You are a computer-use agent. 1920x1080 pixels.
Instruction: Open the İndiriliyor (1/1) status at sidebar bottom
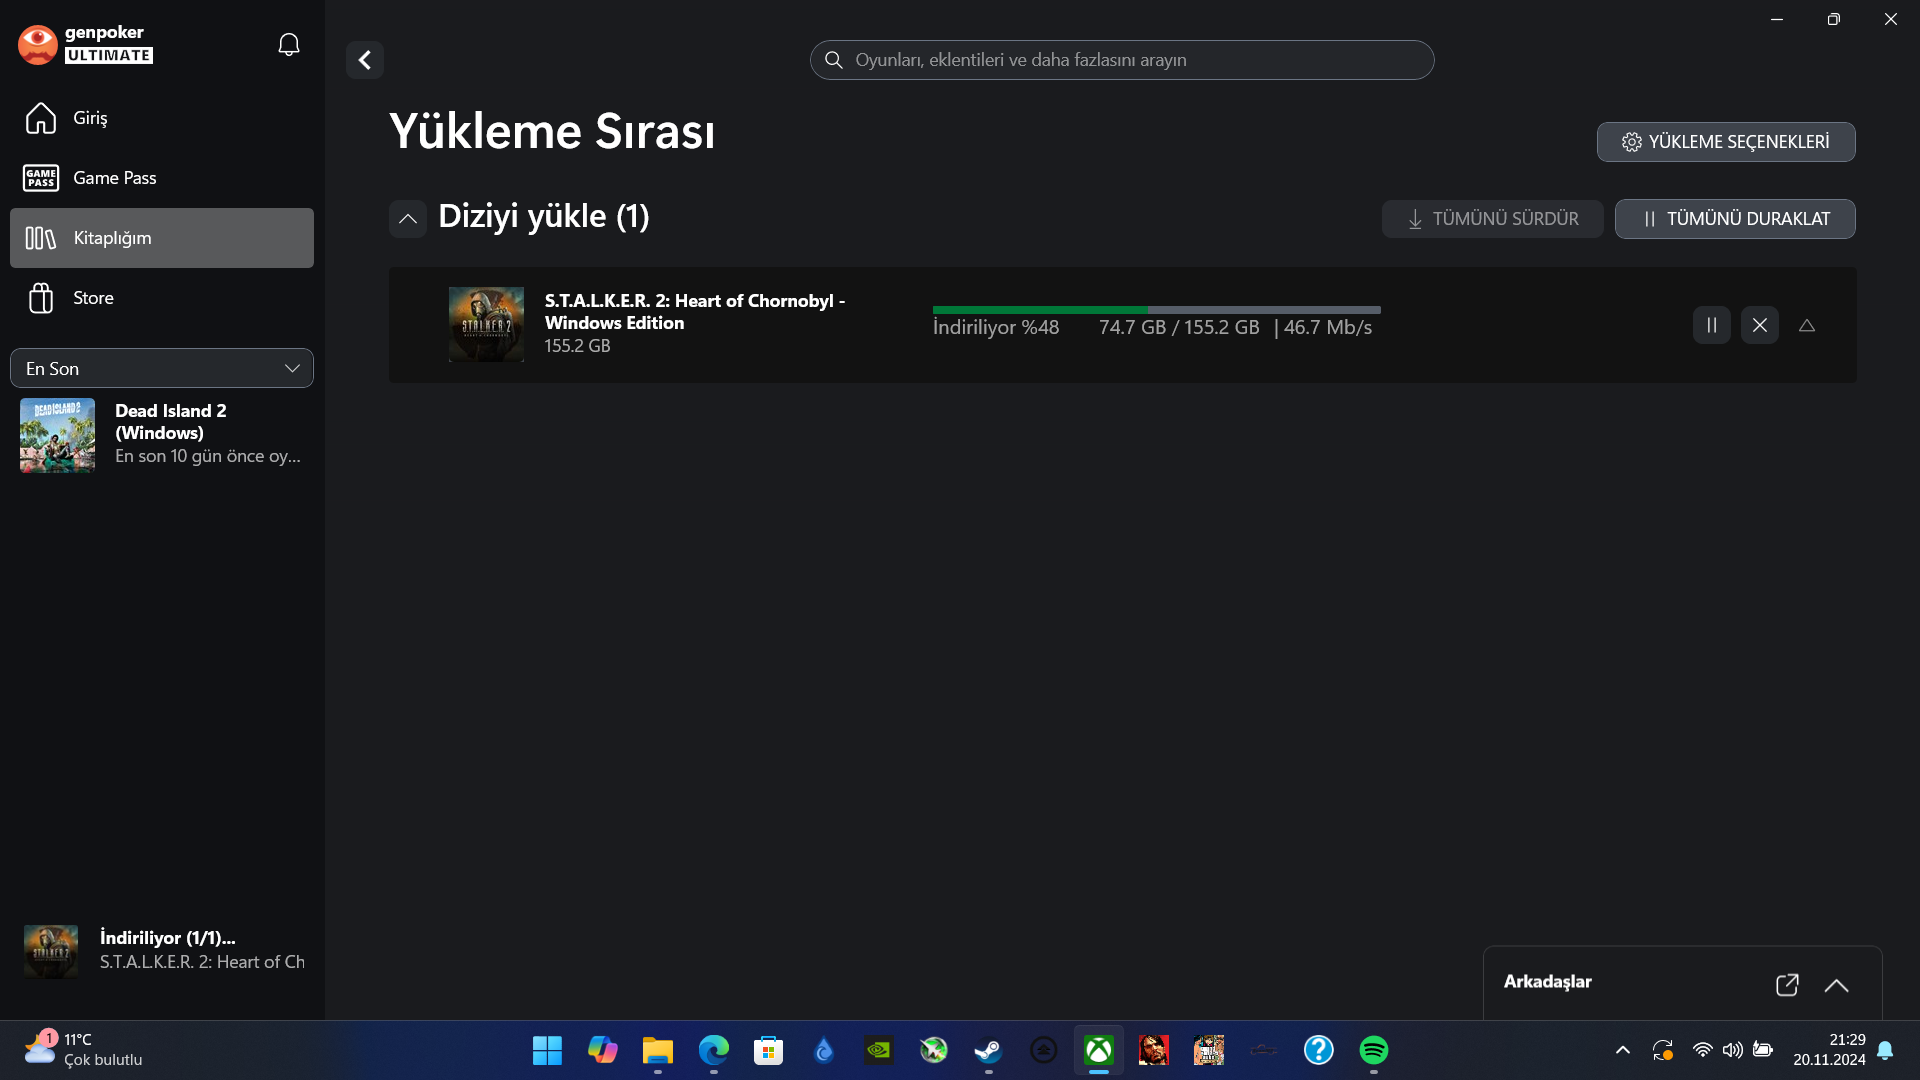[162, 950]
